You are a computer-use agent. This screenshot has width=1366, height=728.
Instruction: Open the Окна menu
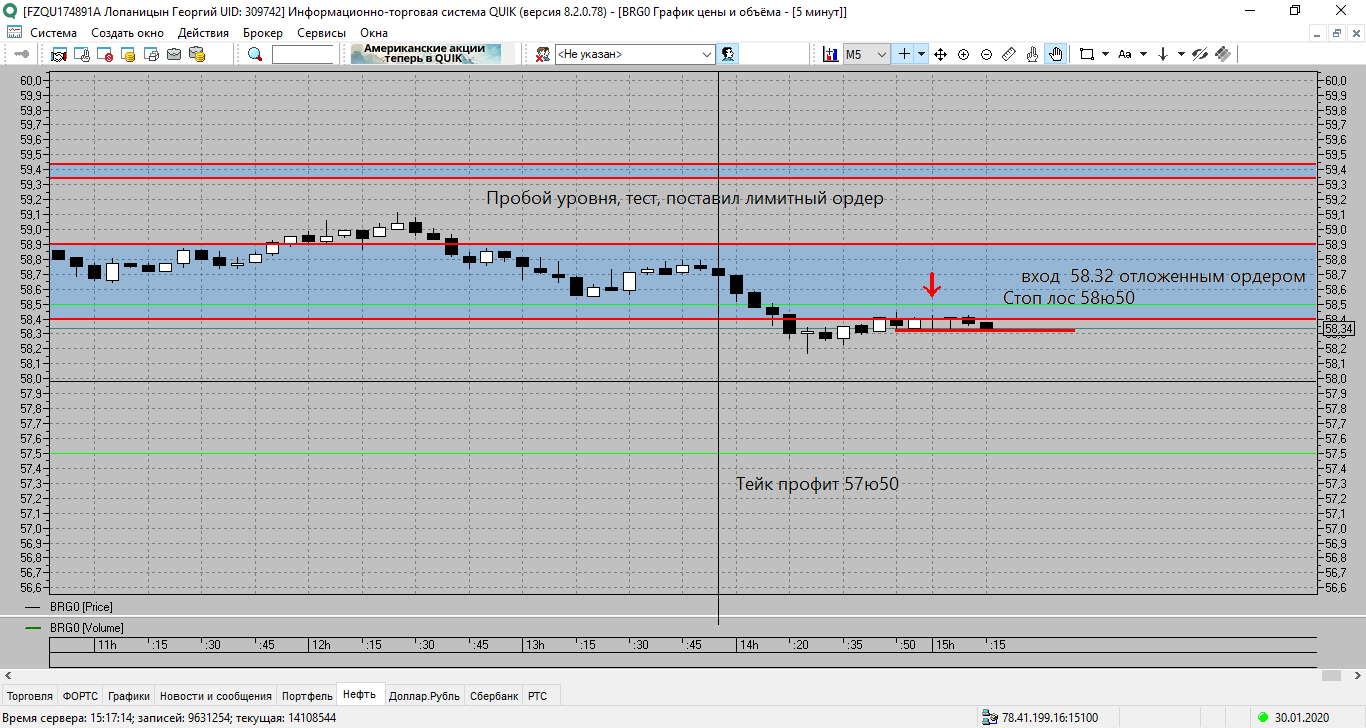pyautogui.click(x=374, y=33)
